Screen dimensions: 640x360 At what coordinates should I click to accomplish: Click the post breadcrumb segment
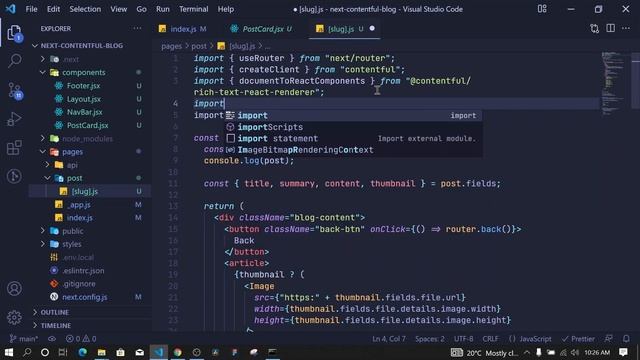199,46
